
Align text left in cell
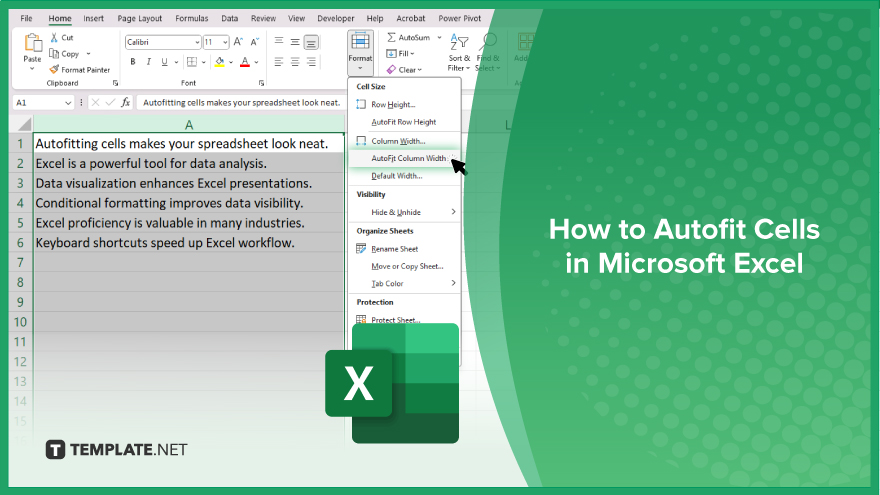click(x=278, y=62)
